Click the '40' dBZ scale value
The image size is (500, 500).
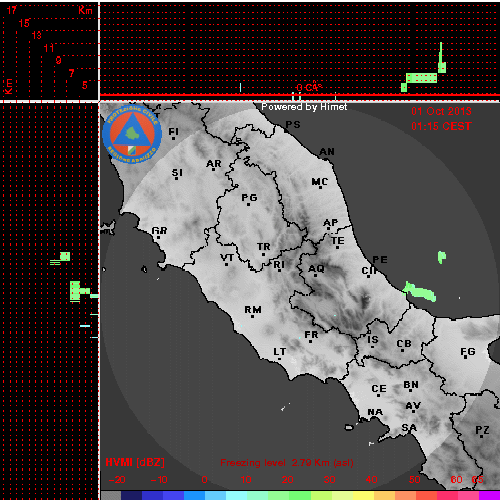371,480
